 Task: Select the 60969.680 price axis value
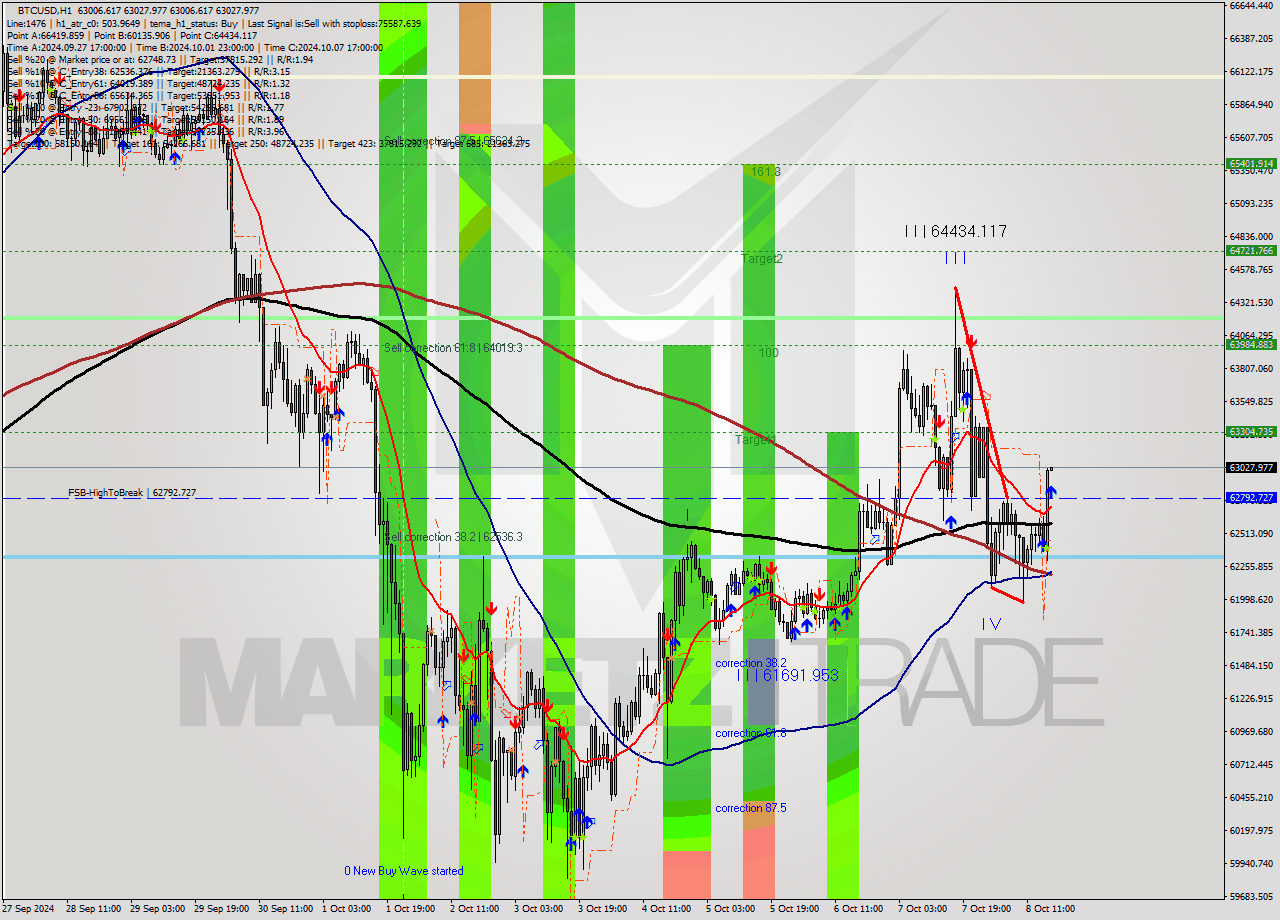(1251, 732)
